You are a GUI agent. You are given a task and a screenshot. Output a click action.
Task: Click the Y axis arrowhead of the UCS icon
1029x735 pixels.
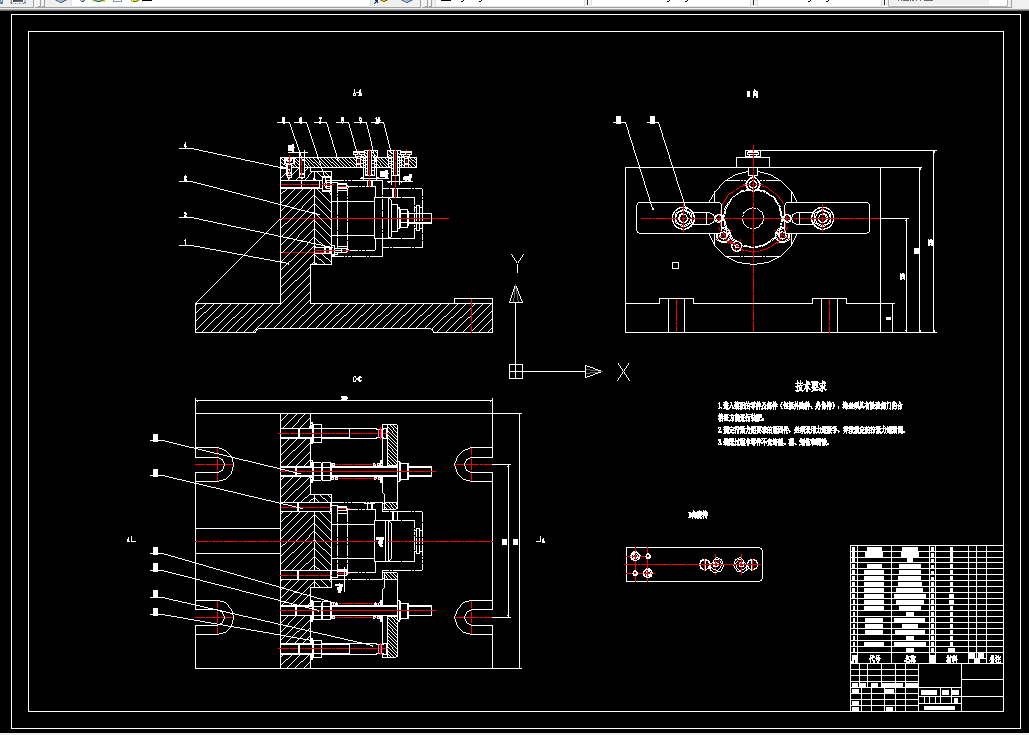(x=516, y=293)
